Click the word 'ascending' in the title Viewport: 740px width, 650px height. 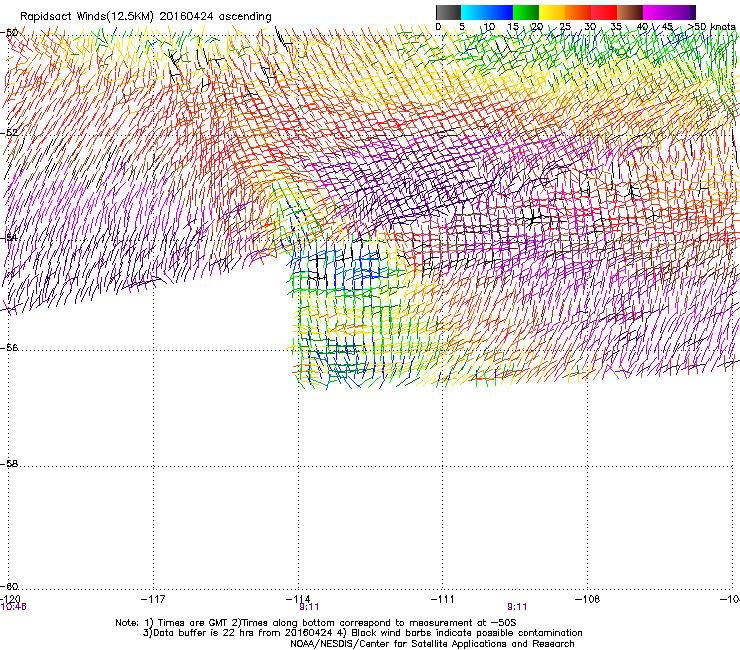coord(245,17)
